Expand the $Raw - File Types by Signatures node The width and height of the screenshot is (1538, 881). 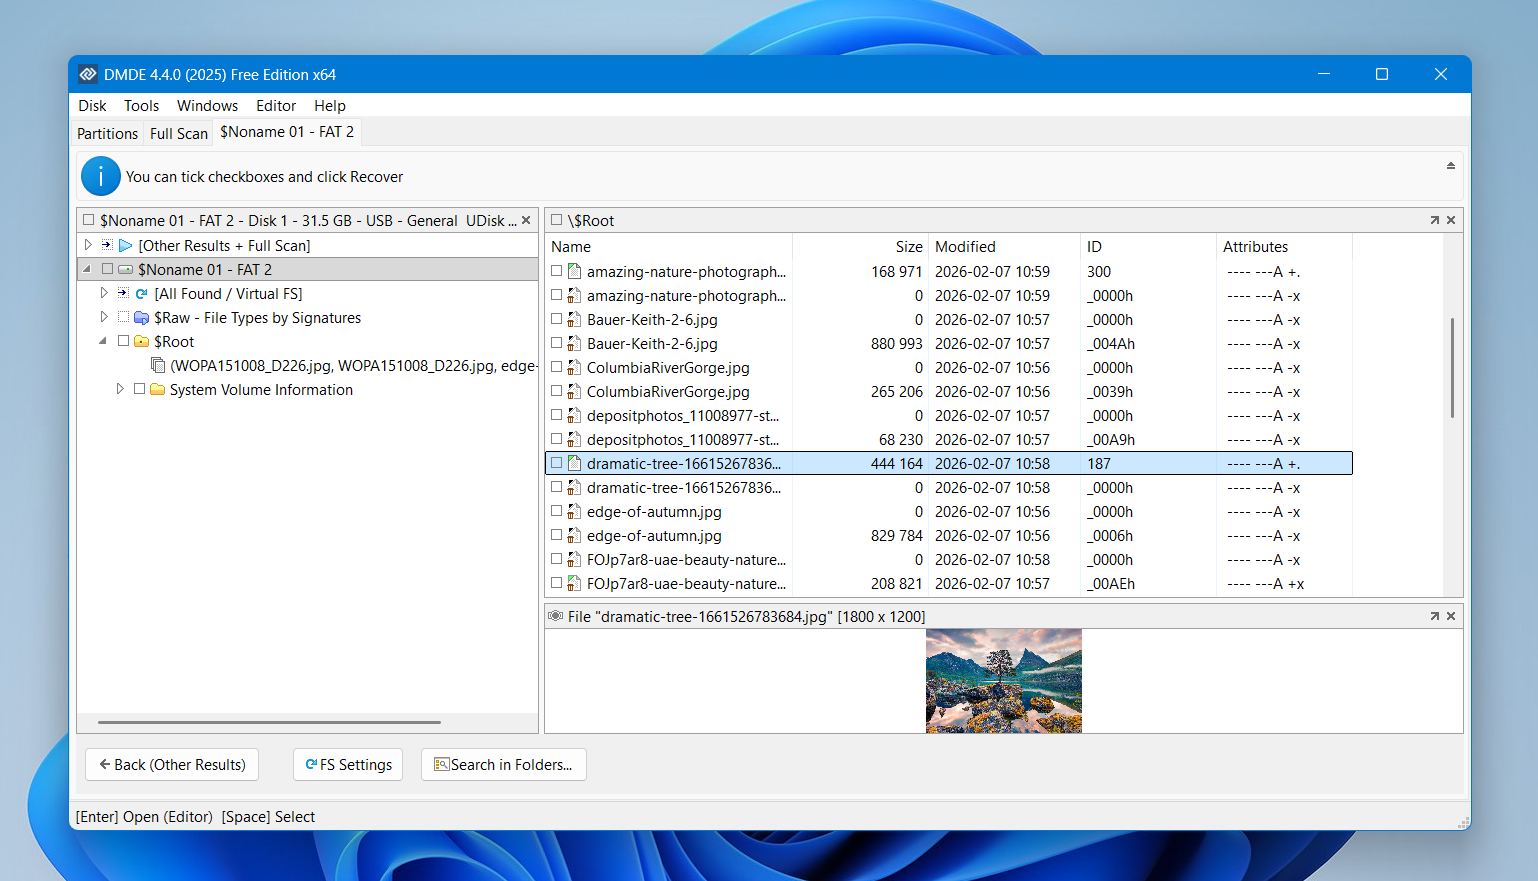click(x=104, y=317)
